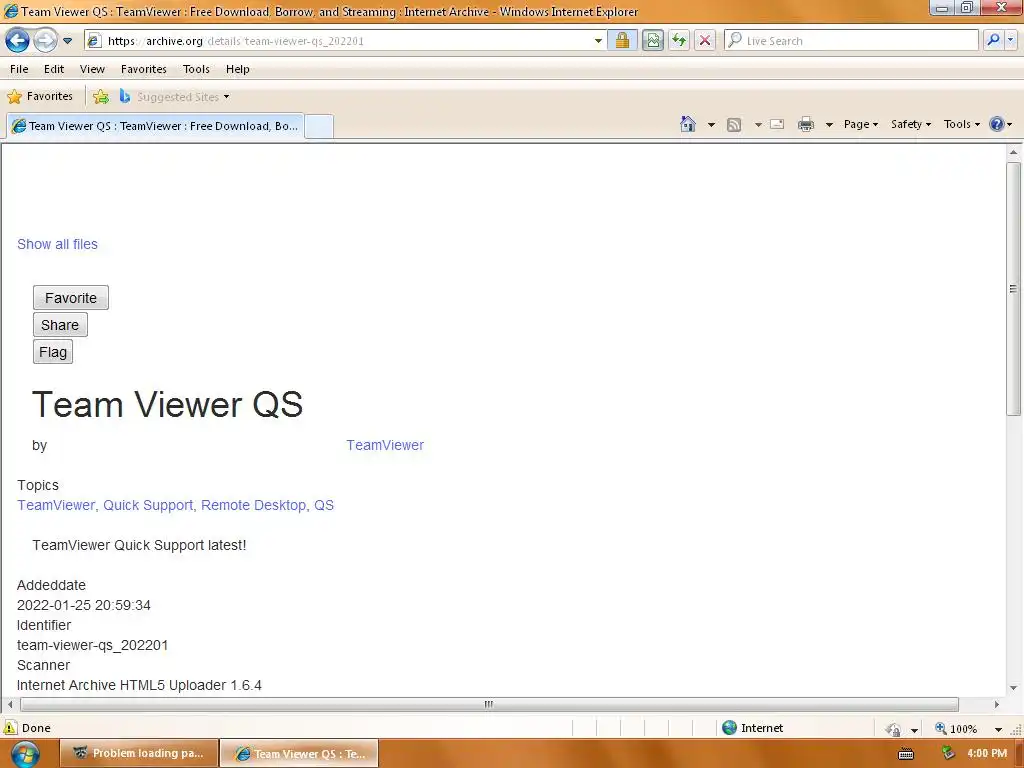Open a new blank tab
The image size is (1024, 768).
click(319, 126)
